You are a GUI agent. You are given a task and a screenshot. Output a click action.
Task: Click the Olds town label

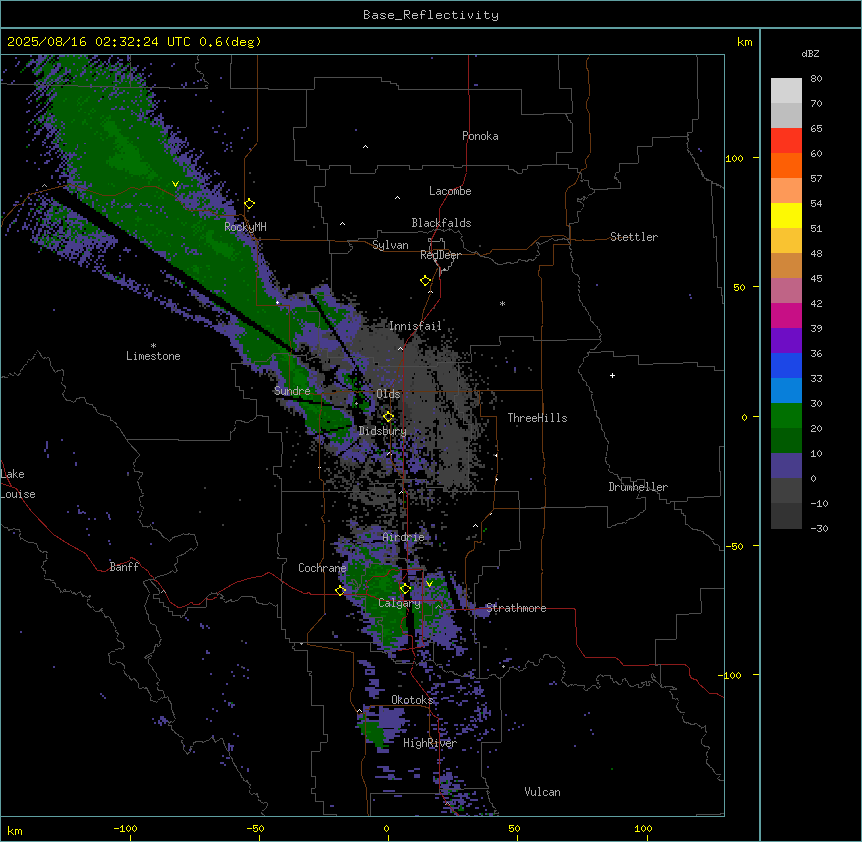(x=388, y=394)
